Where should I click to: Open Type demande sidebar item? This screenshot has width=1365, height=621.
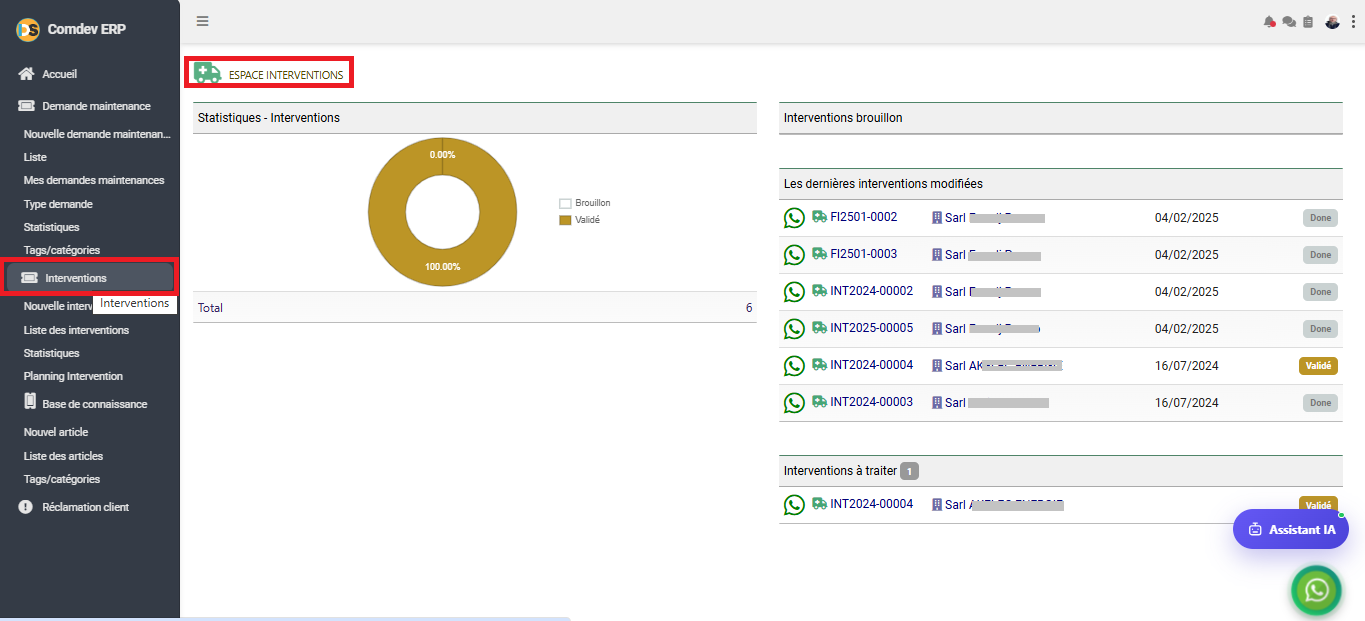[x=58, y=204]
